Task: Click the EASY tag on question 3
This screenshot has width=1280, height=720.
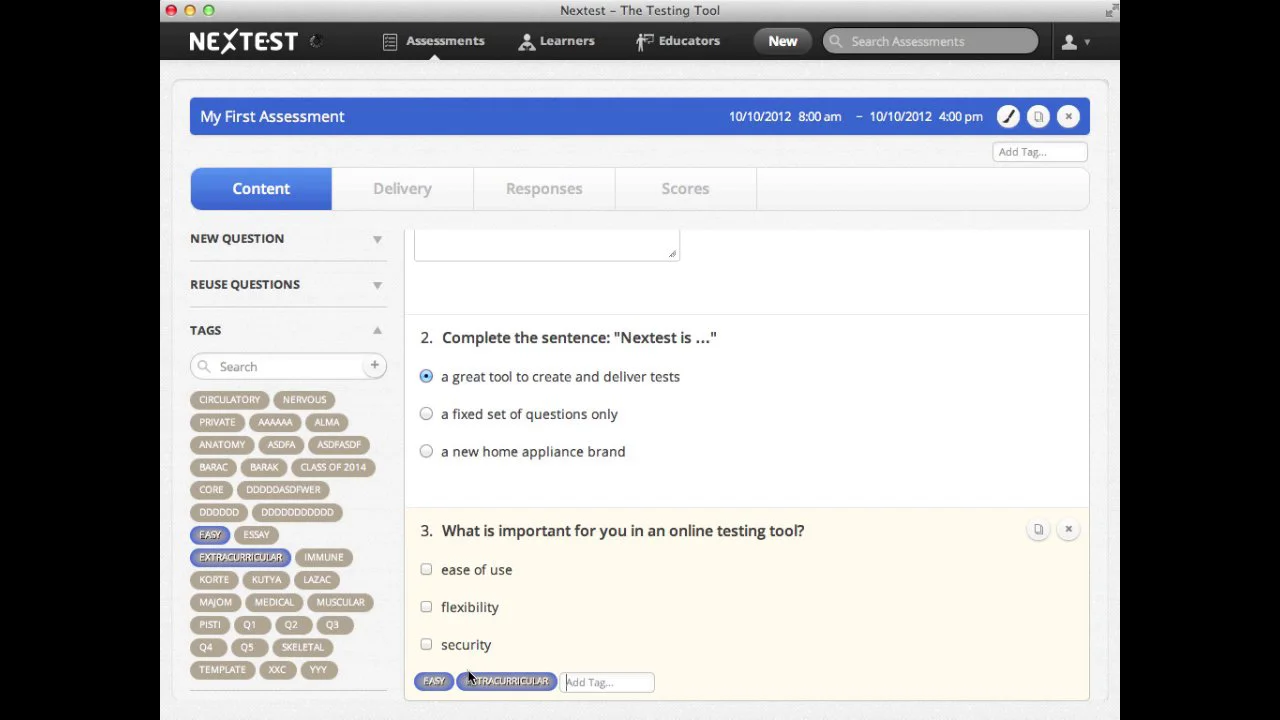Action: [434, 681]
